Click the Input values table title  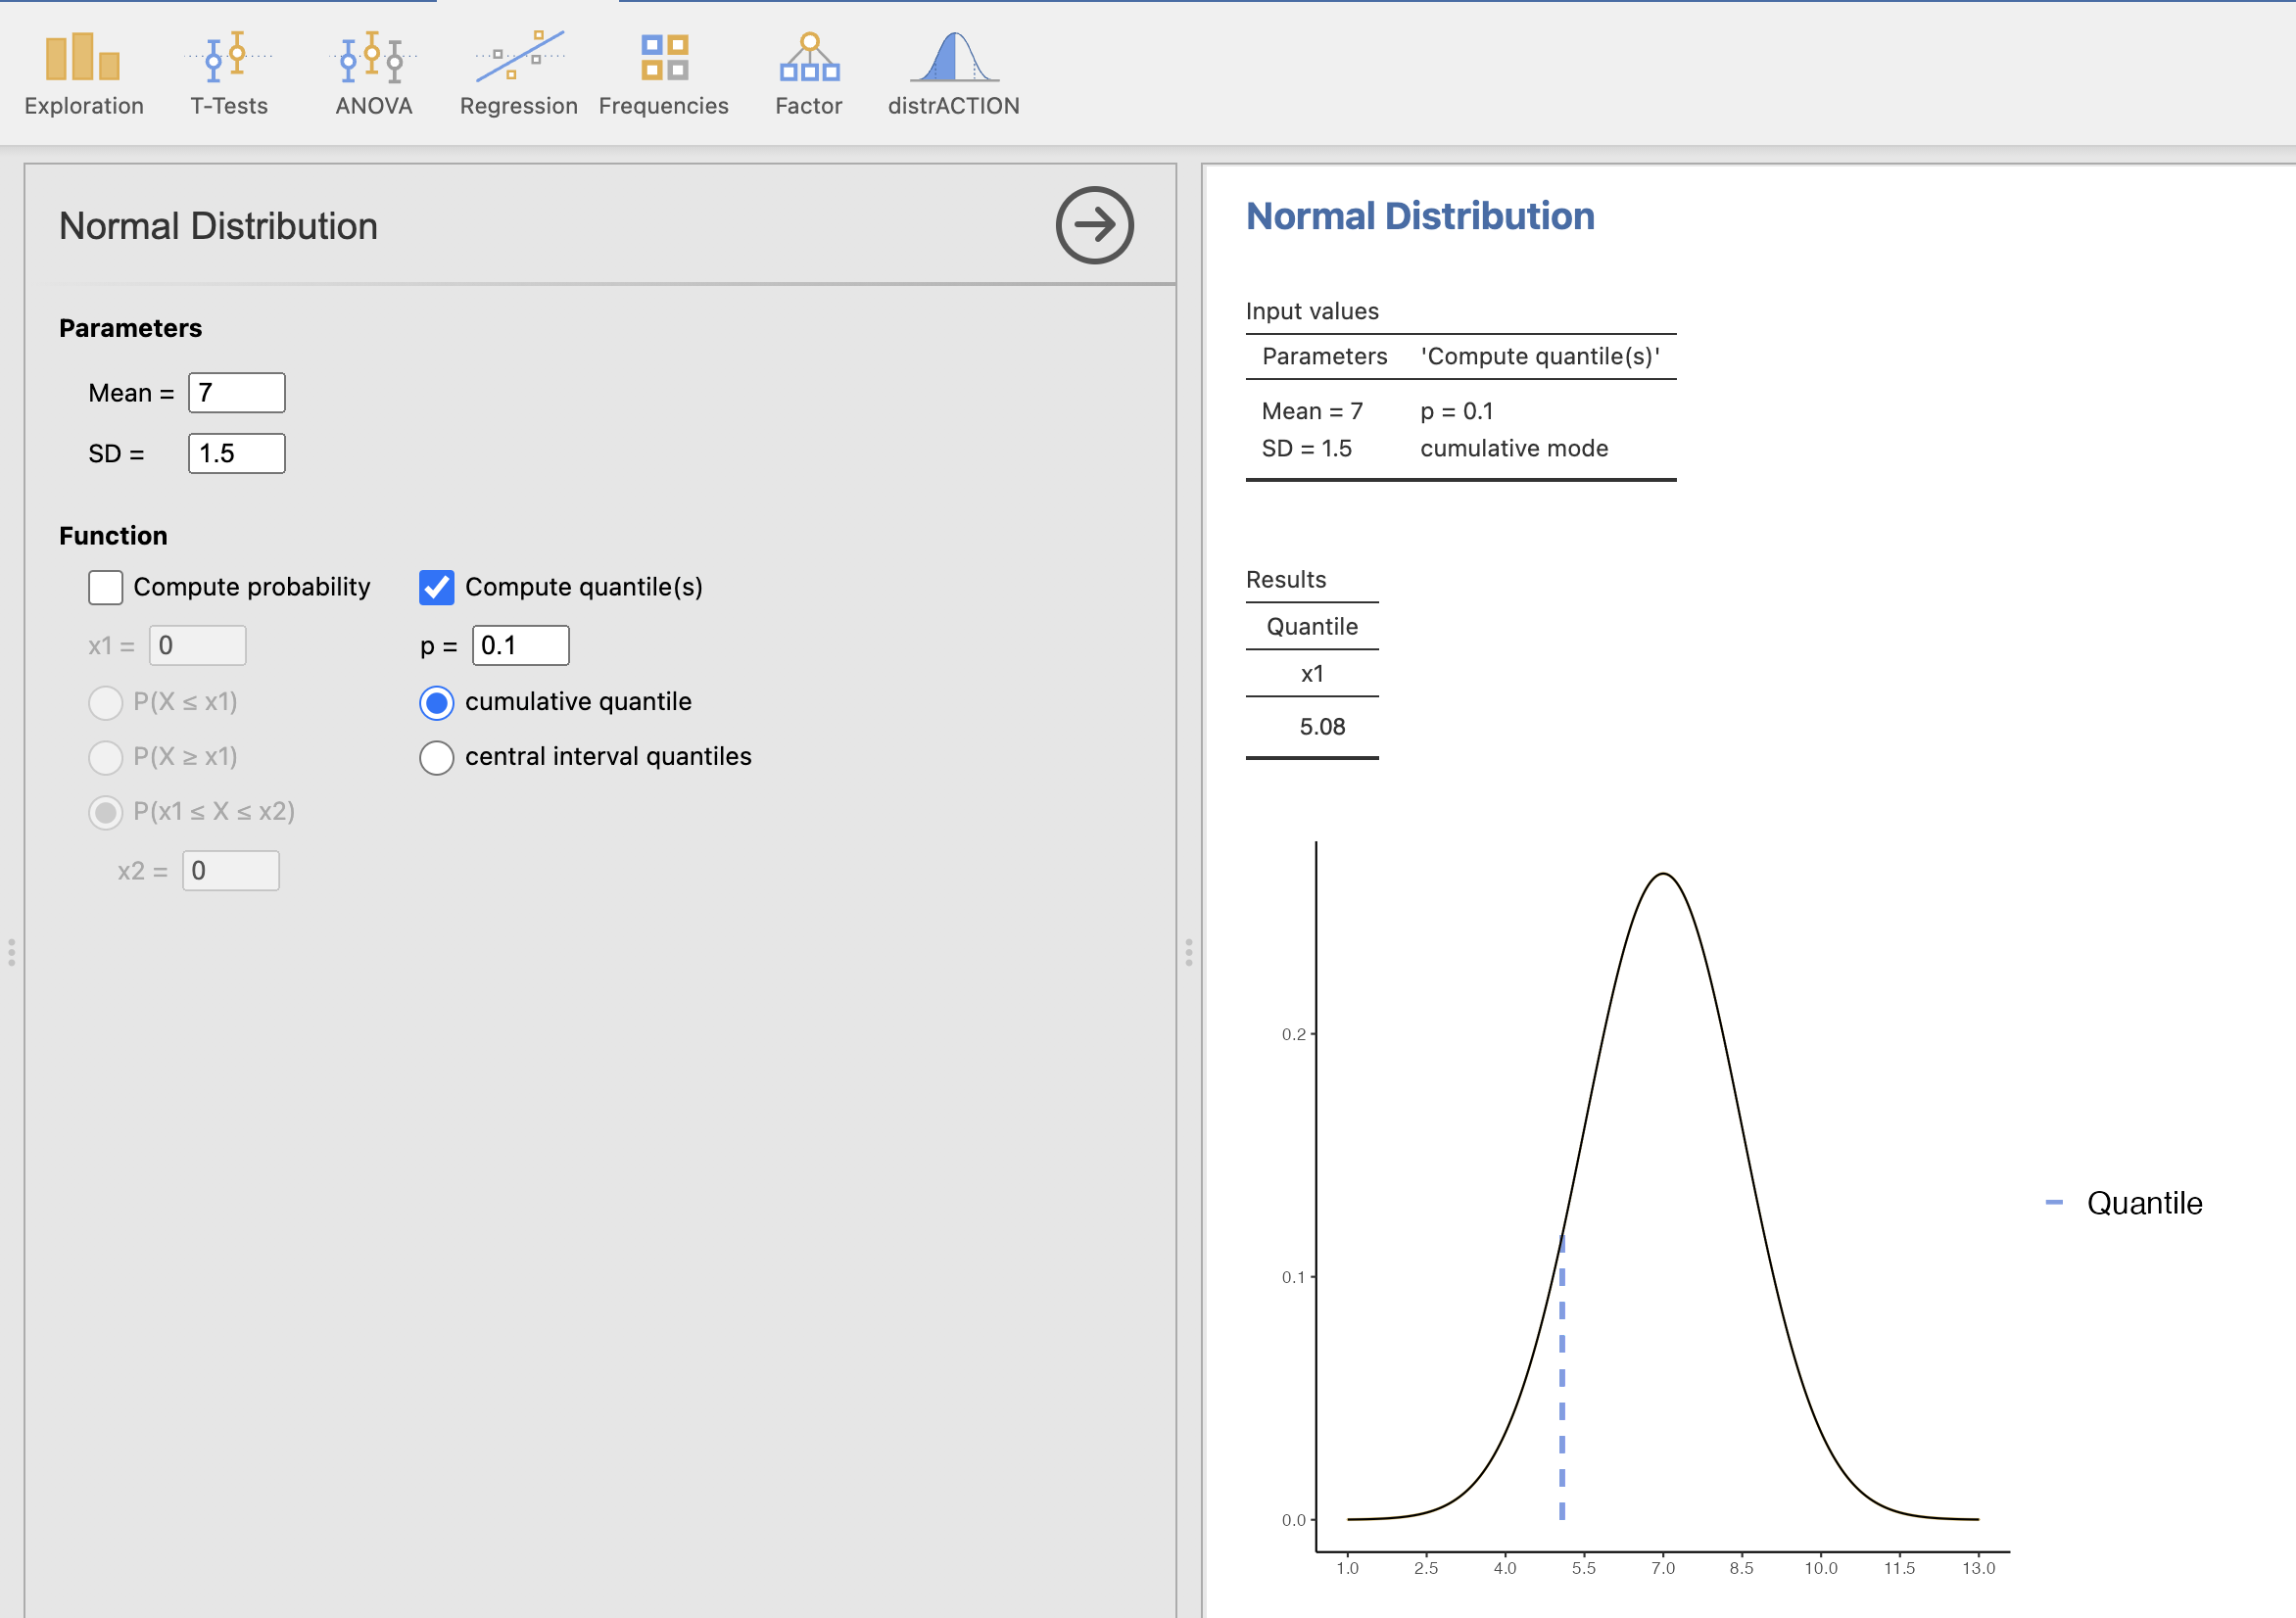[x=1312, y=311]
